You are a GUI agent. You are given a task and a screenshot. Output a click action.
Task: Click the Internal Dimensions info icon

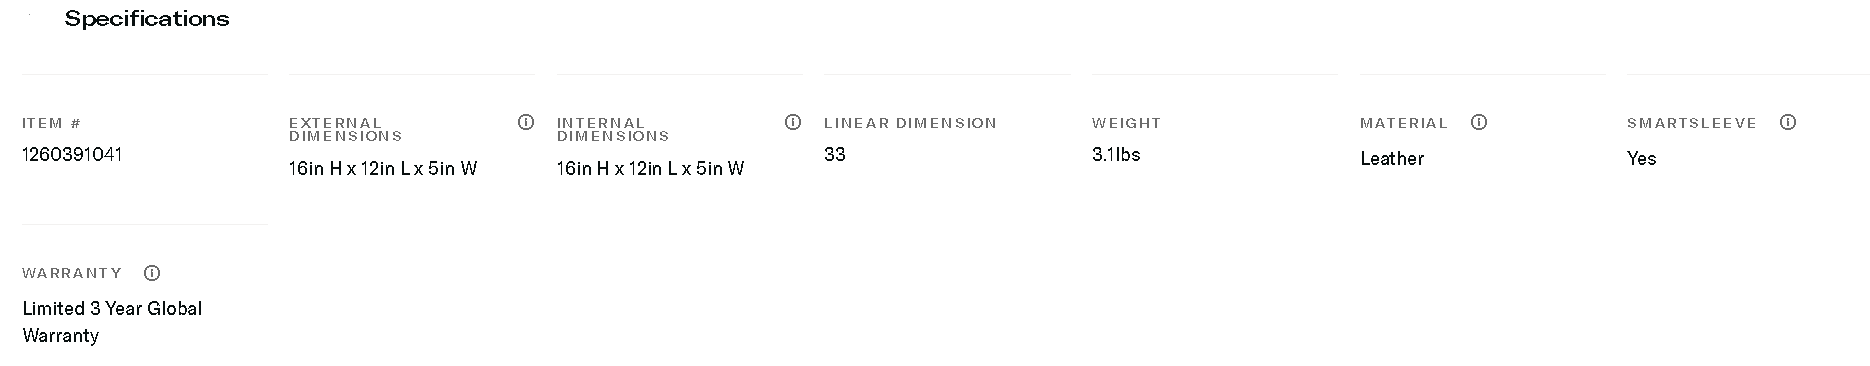(793, 122)
